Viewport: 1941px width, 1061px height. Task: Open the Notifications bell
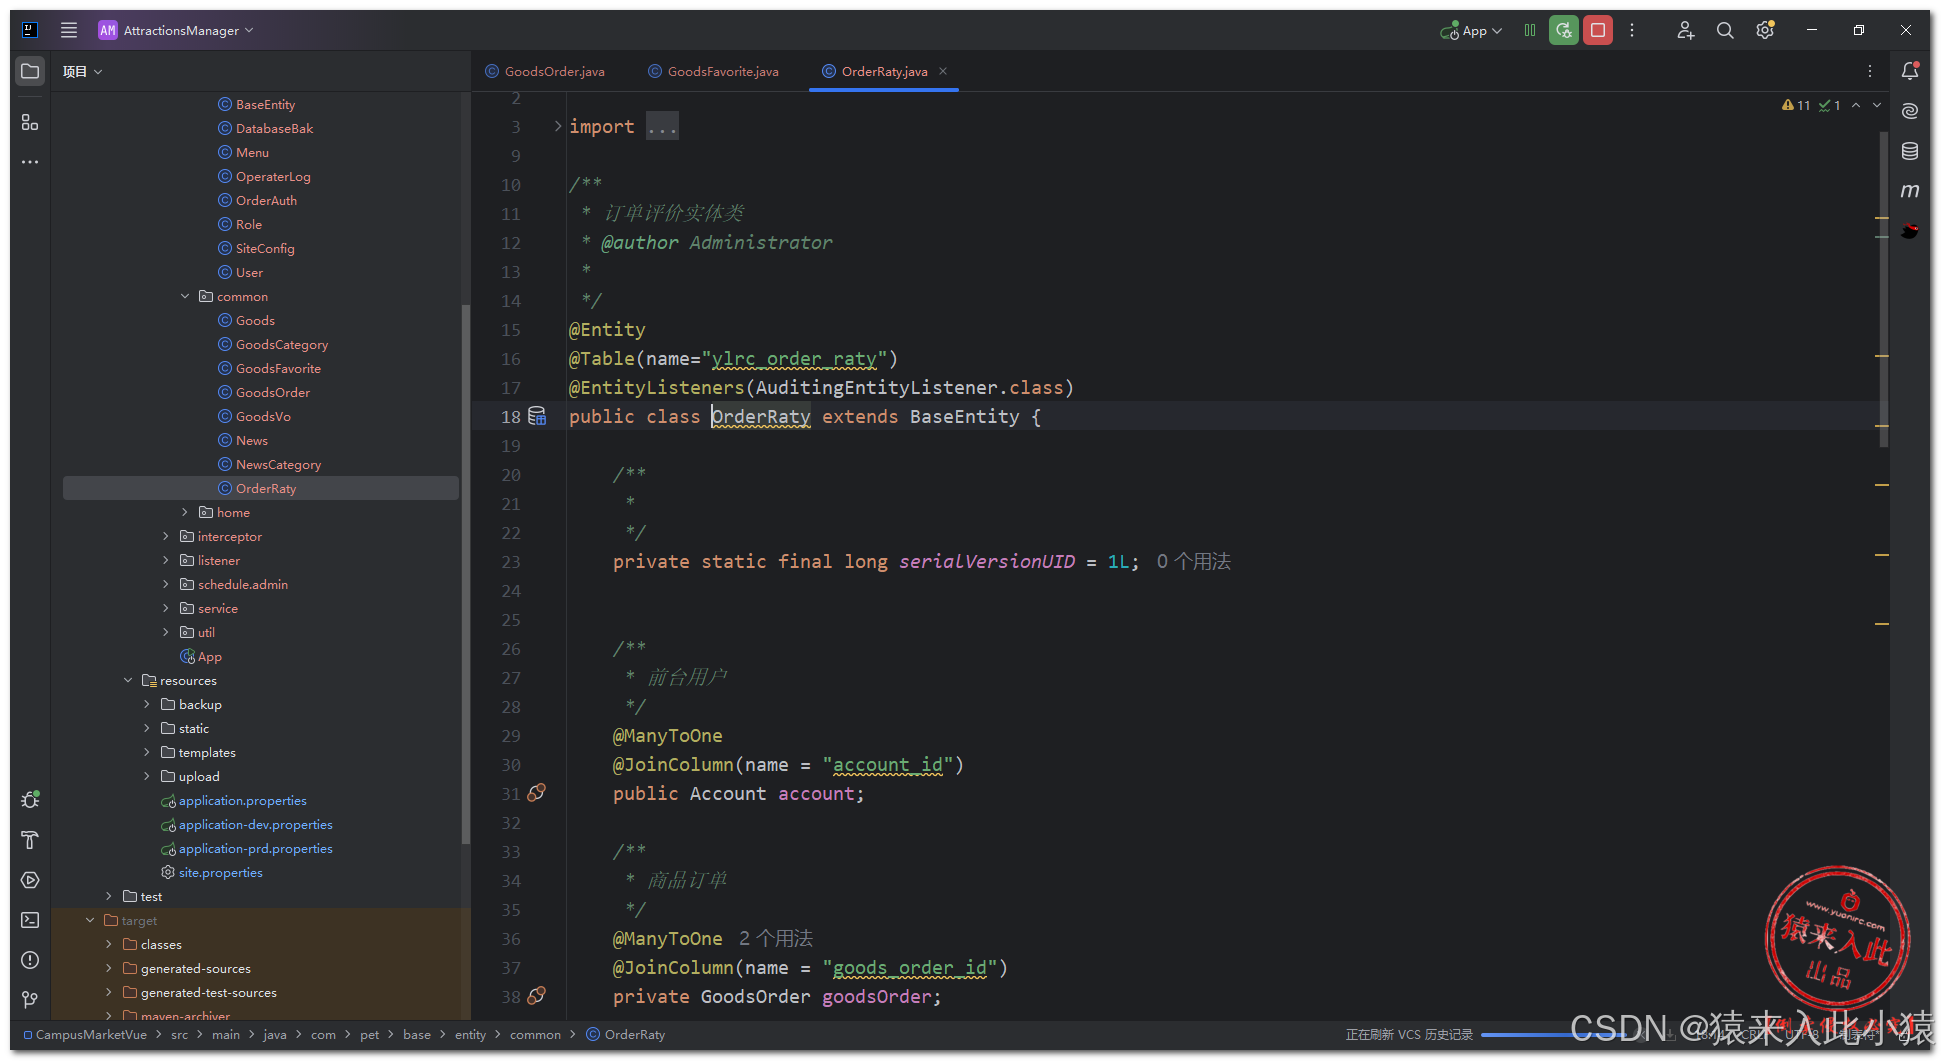click(x=1910, y=71)
